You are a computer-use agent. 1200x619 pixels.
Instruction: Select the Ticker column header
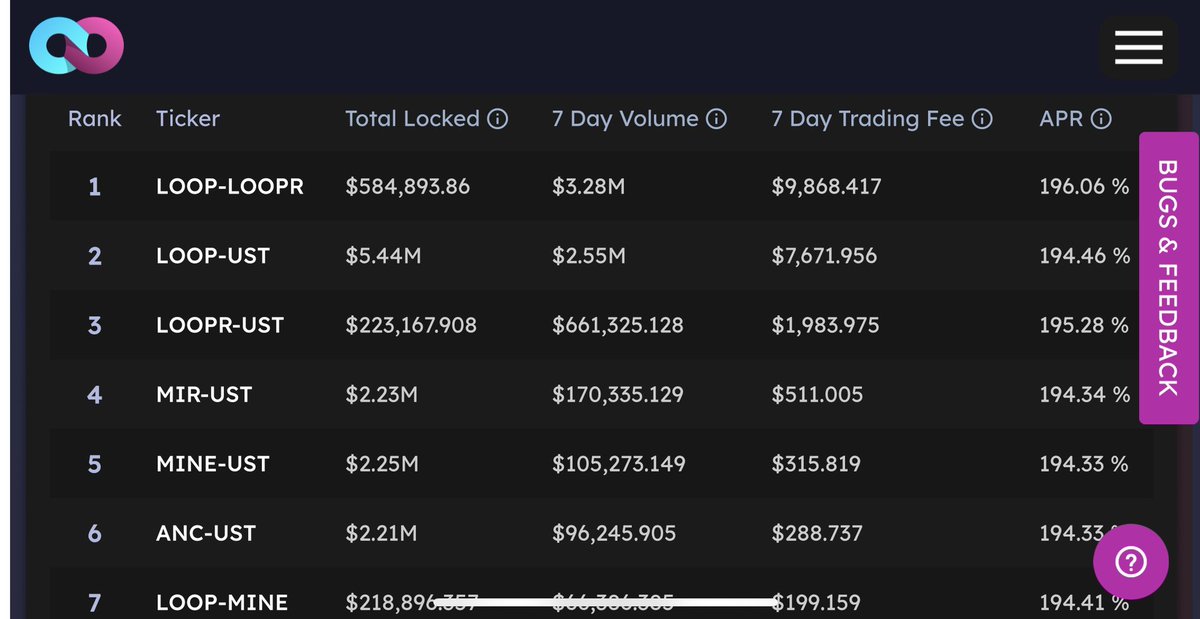pyautogui.click(x=188, y=119)
